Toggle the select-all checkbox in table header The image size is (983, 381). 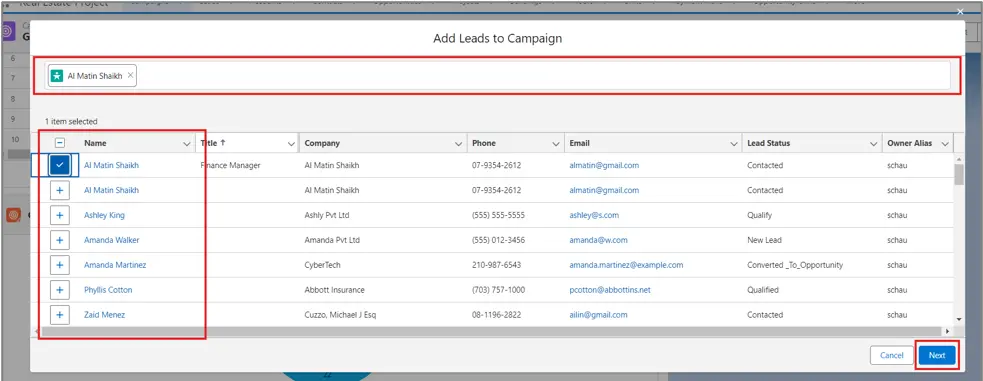coord(60,143)
